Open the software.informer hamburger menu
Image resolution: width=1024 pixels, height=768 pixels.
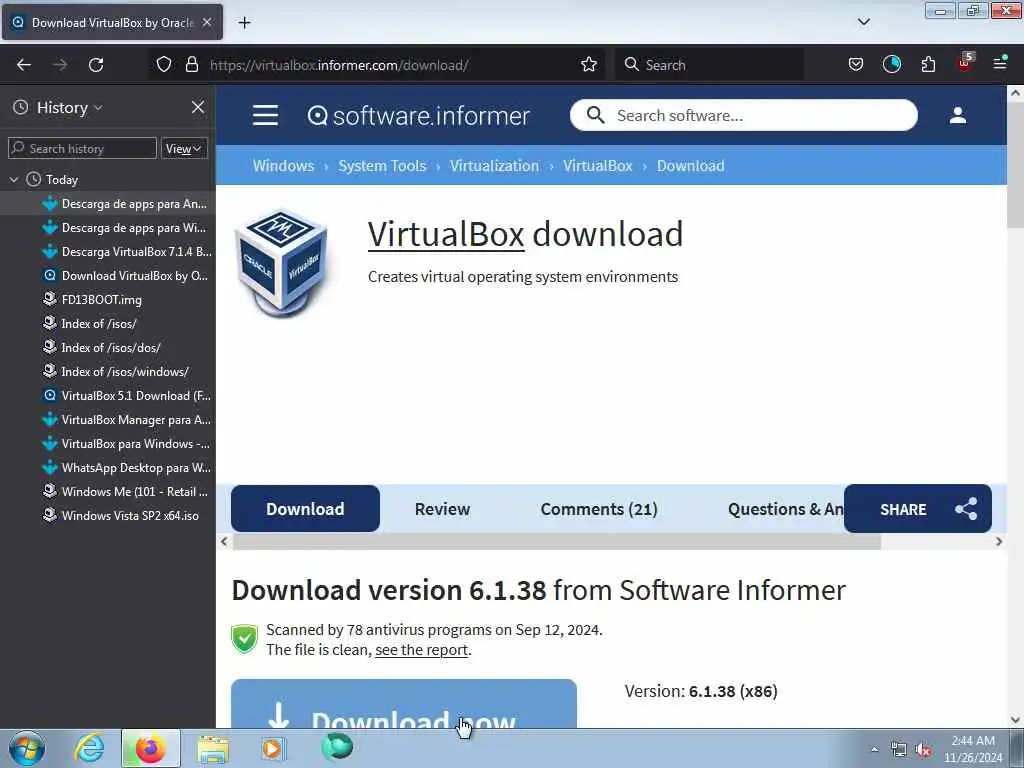(x=265, y=116)
